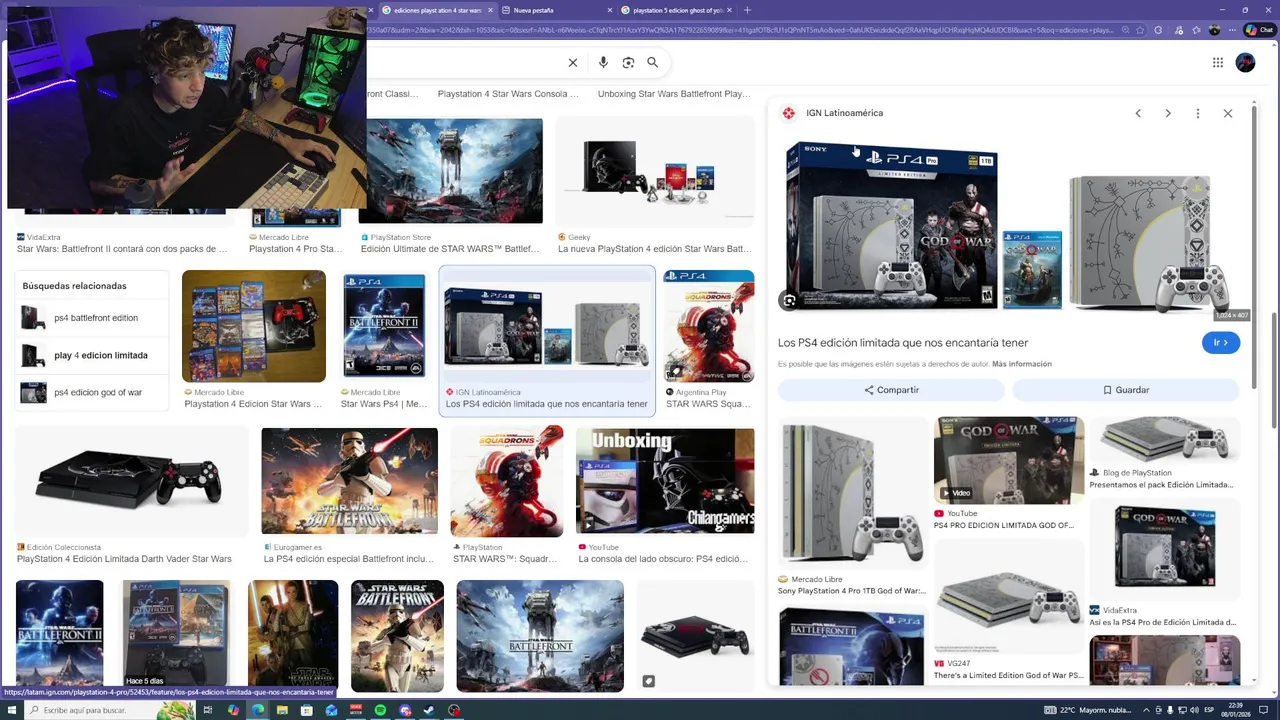Open Argentina Play Star Wars Squadrons thumbnail

point(709,326)
